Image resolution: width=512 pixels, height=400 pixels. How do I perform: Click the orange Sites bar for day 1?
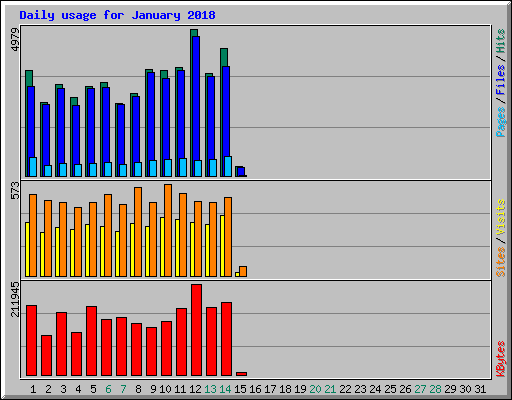tap(33, 235)
